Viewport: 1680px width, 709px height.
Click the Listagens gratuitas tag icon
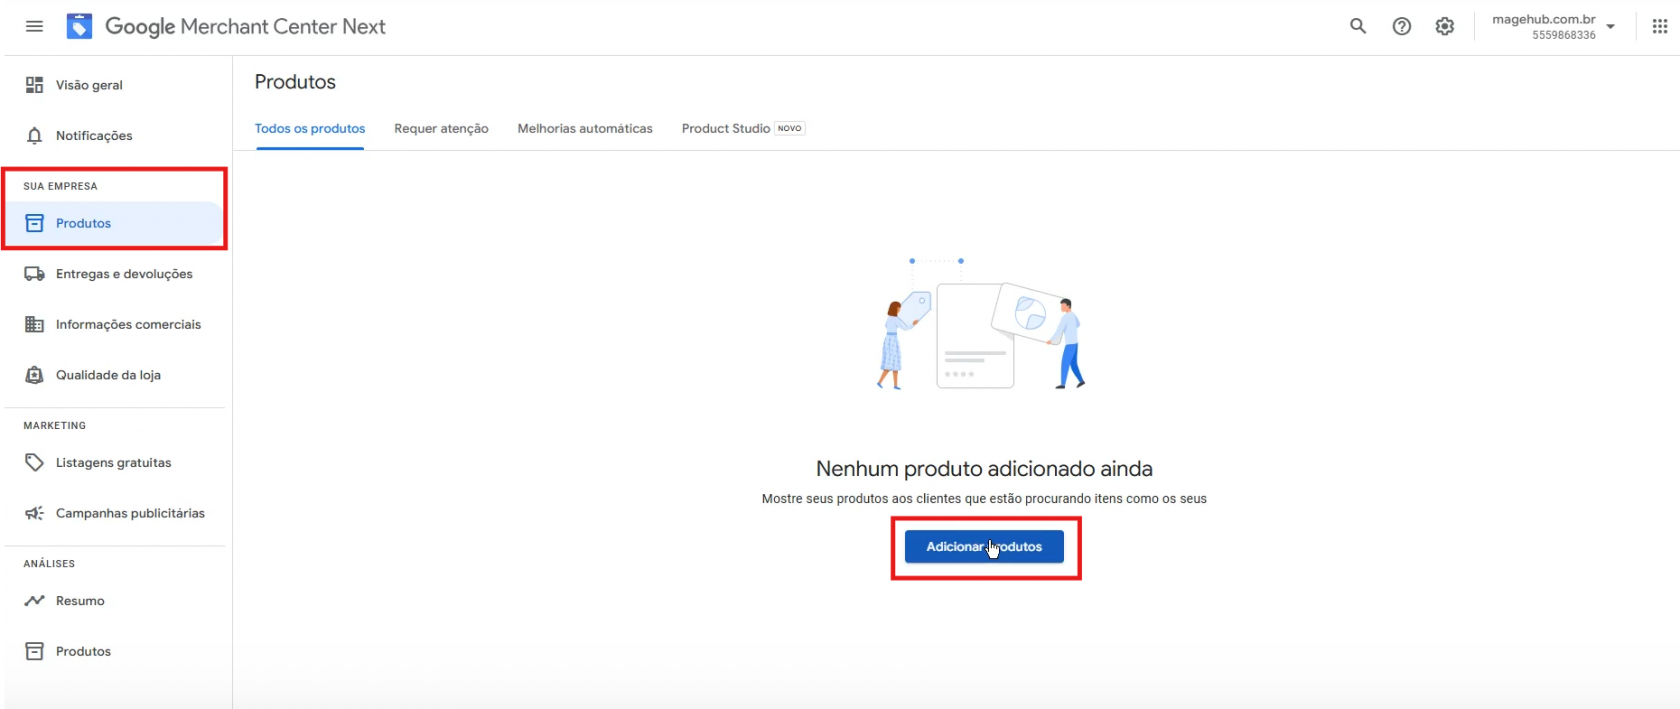pyautogui.click(x=35, y=462)
